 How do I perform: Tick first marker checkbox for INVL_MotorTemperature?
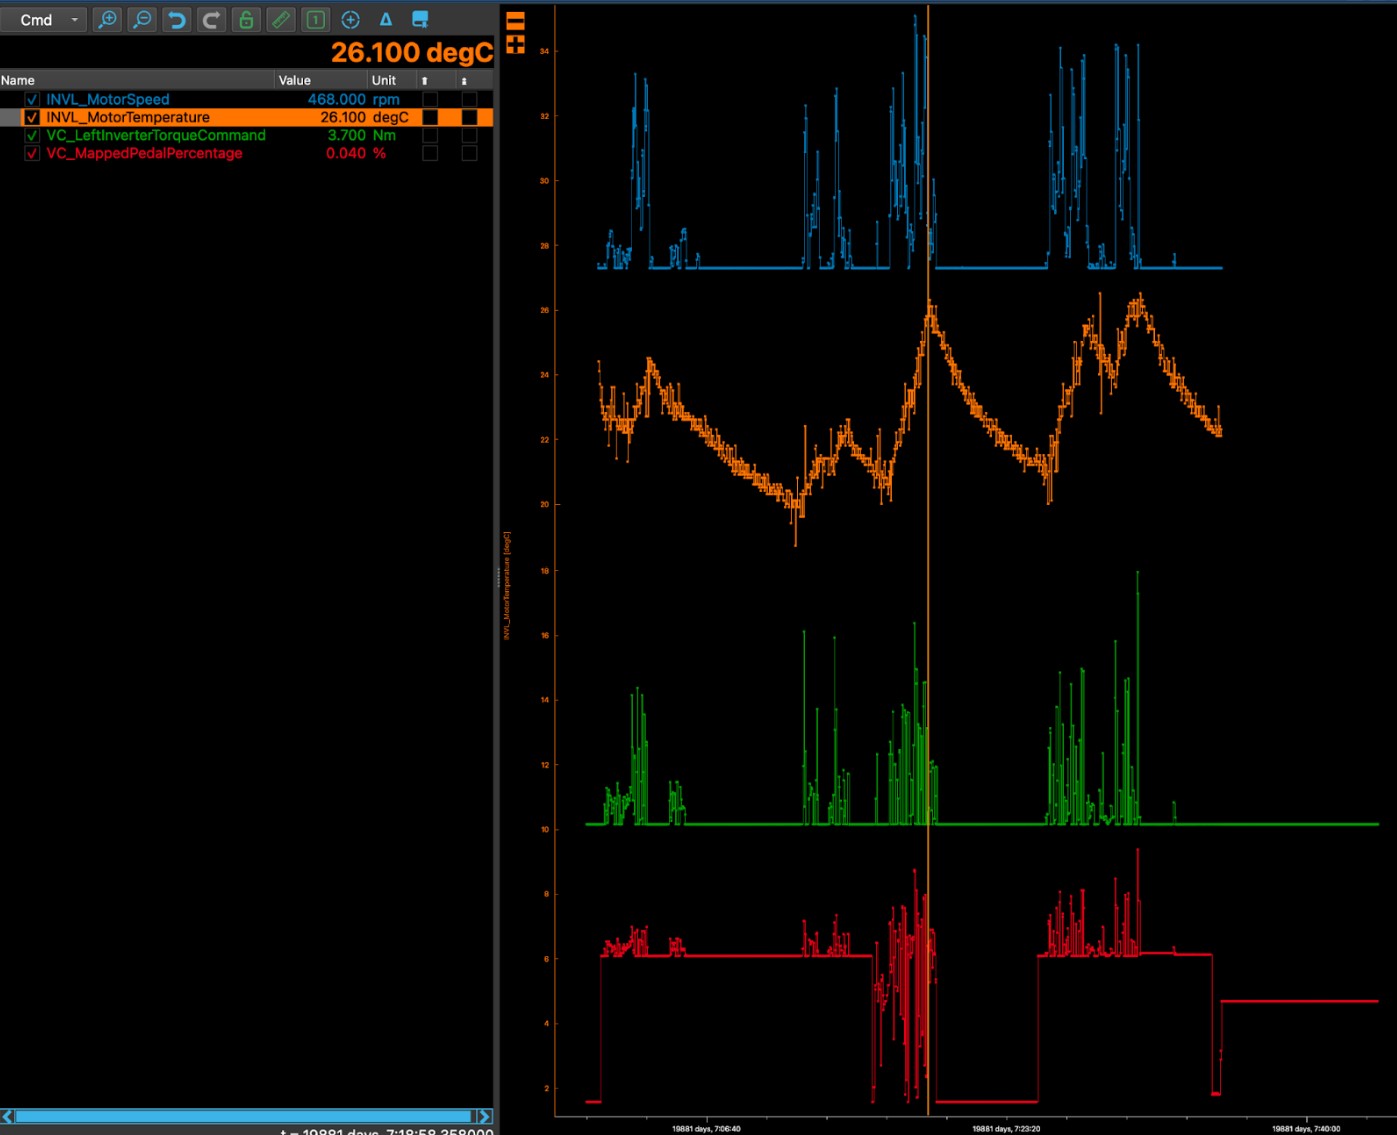(430, 117)
